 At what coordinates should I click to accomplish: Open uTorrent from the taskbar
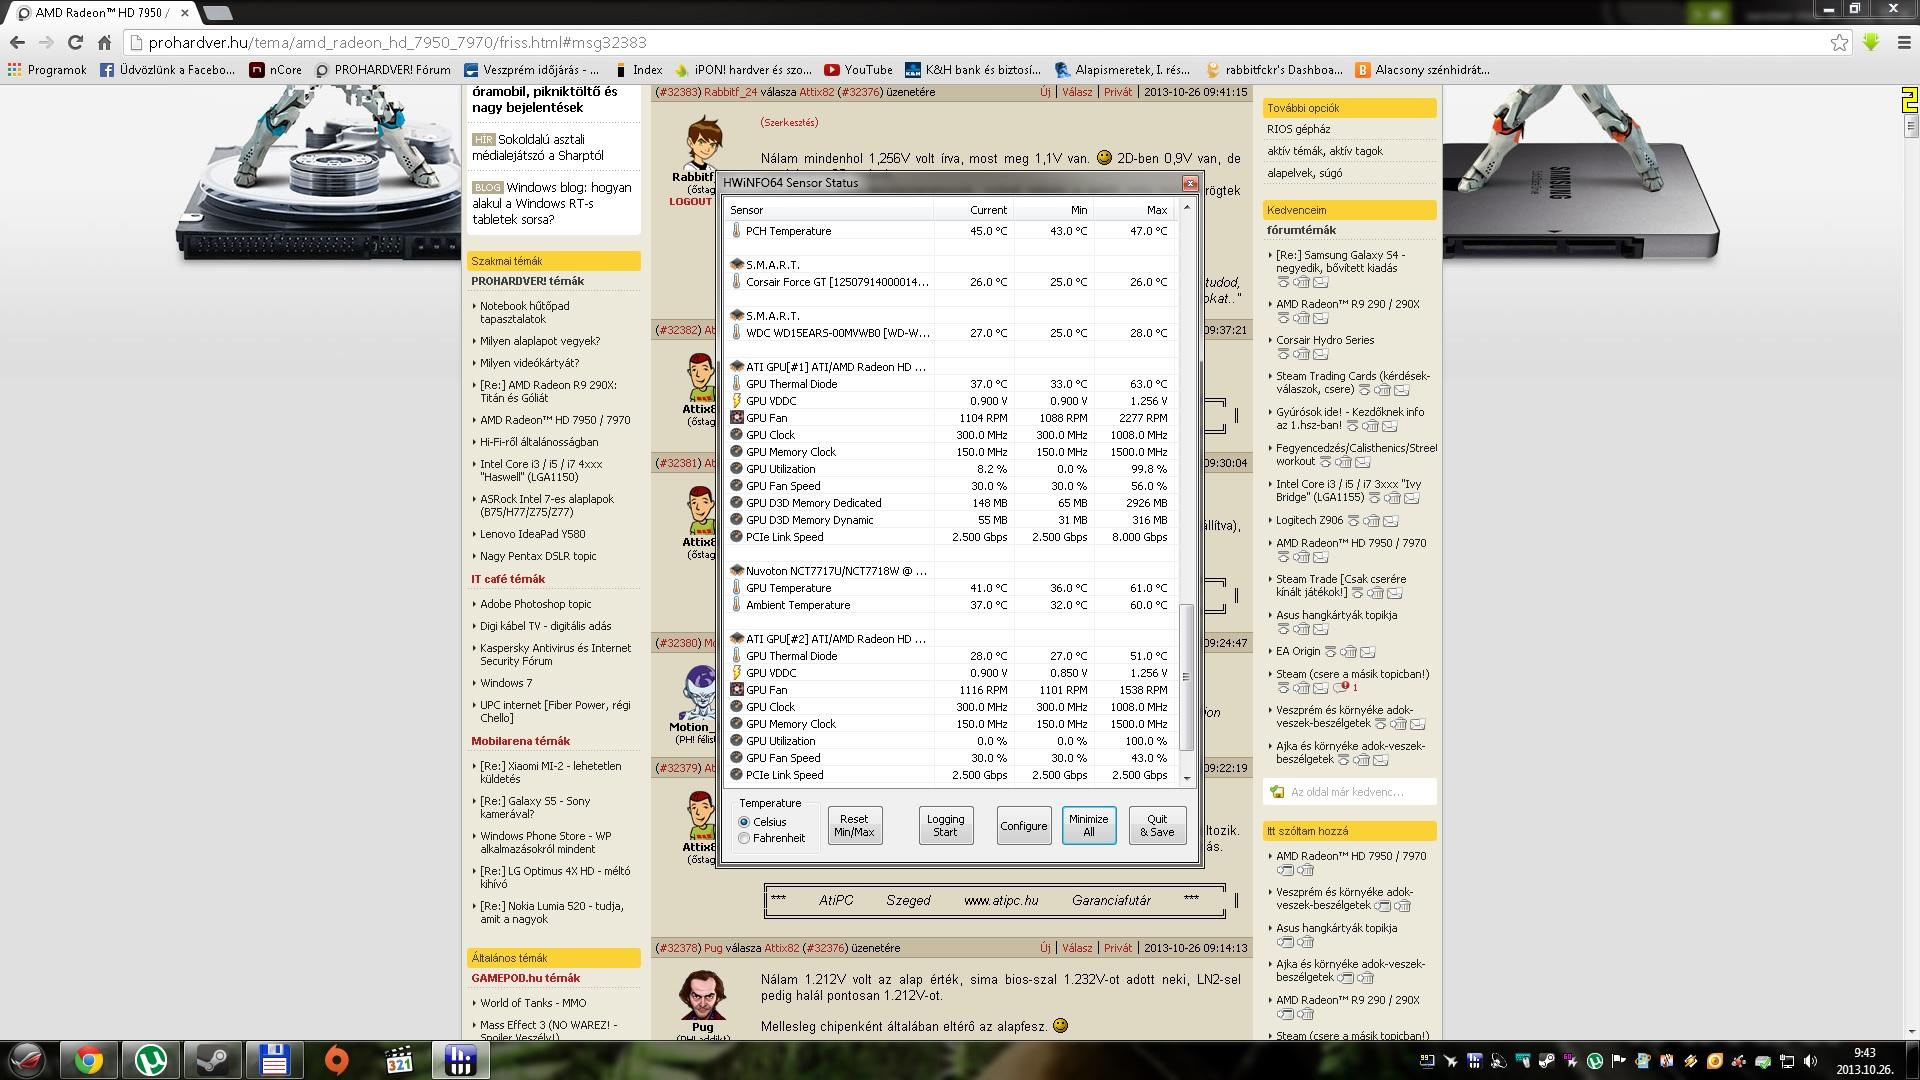[x=151, y=1060]
